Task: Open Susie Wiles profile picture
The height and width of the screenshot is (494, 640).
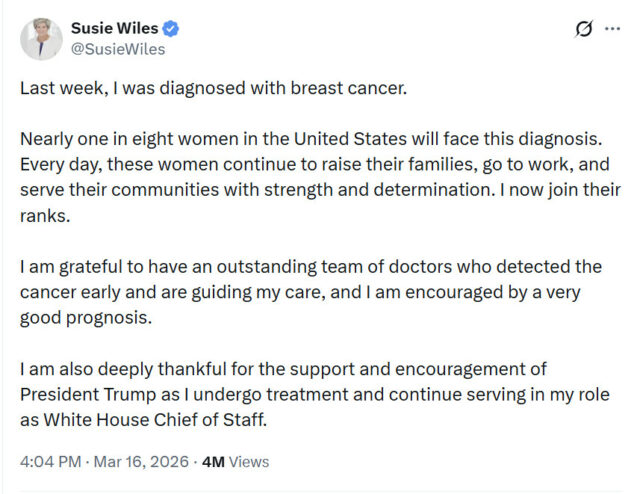Action: 41,38
